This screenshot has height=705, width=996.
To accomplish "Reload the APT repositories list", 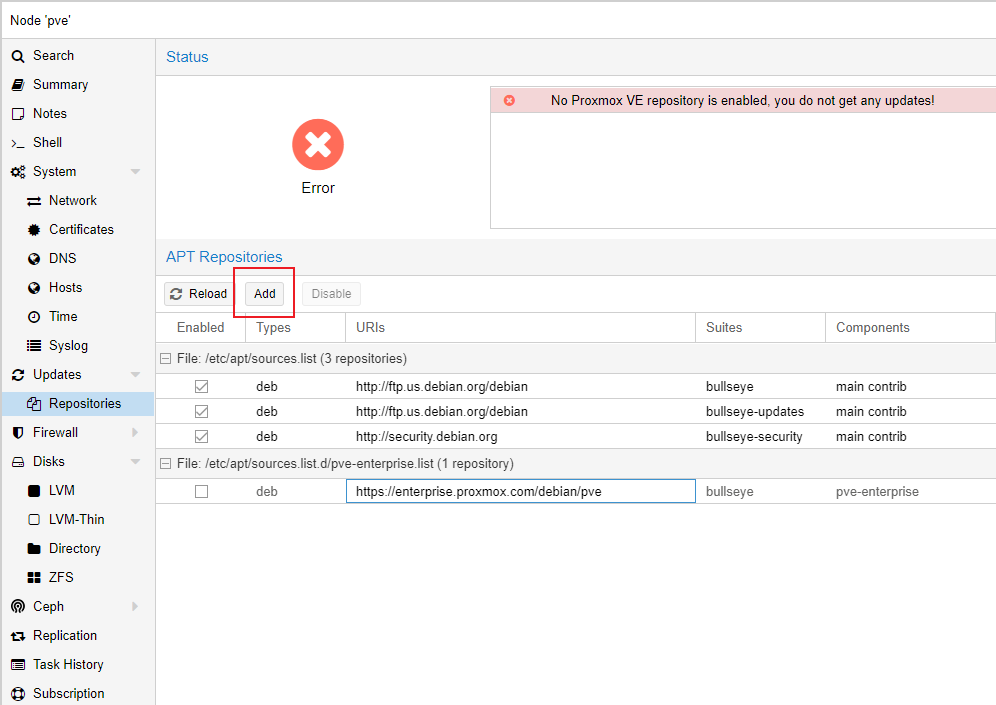I will pyautogui.click(x=199, y=294).
